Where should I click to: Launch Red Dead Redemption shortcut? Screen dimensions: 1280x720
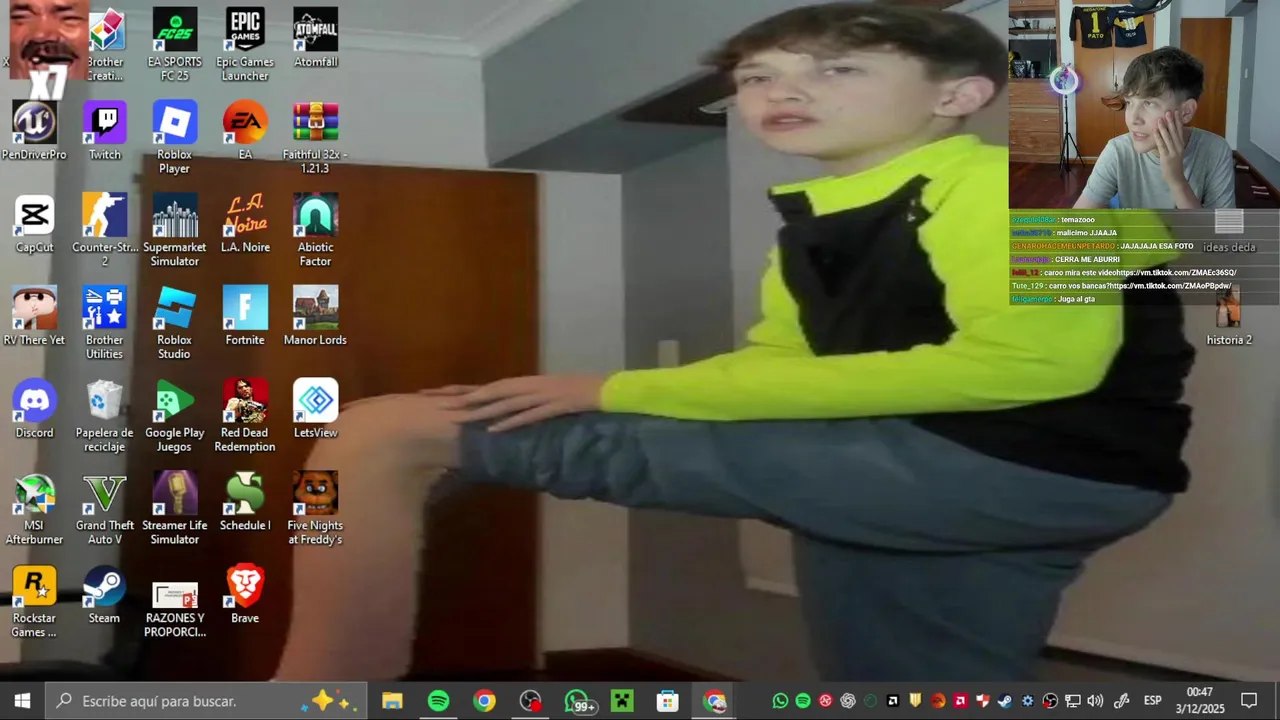tap(245, 417)
